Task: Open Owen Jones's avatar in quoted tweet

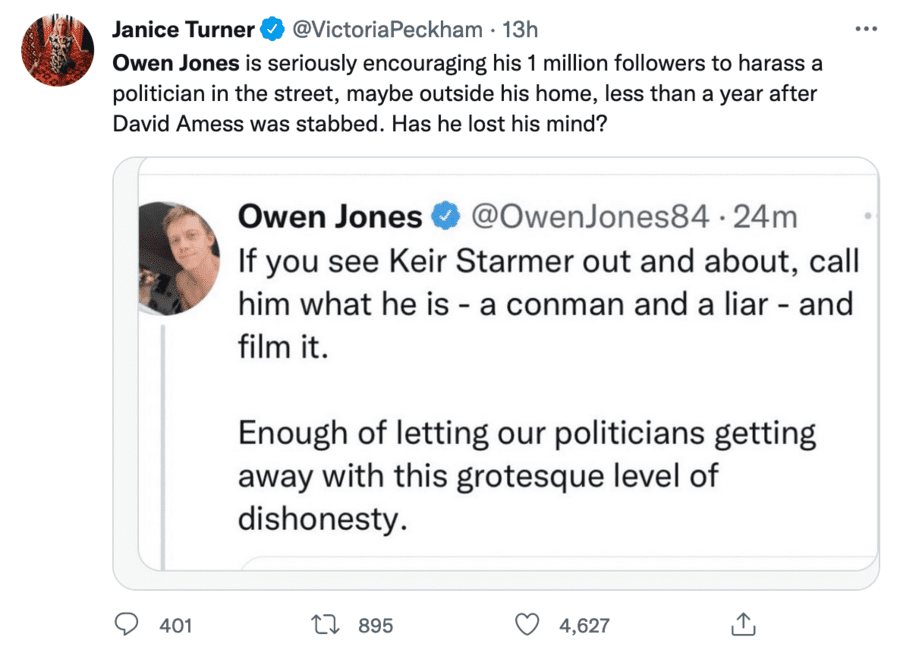Action: tap(177, 258)
